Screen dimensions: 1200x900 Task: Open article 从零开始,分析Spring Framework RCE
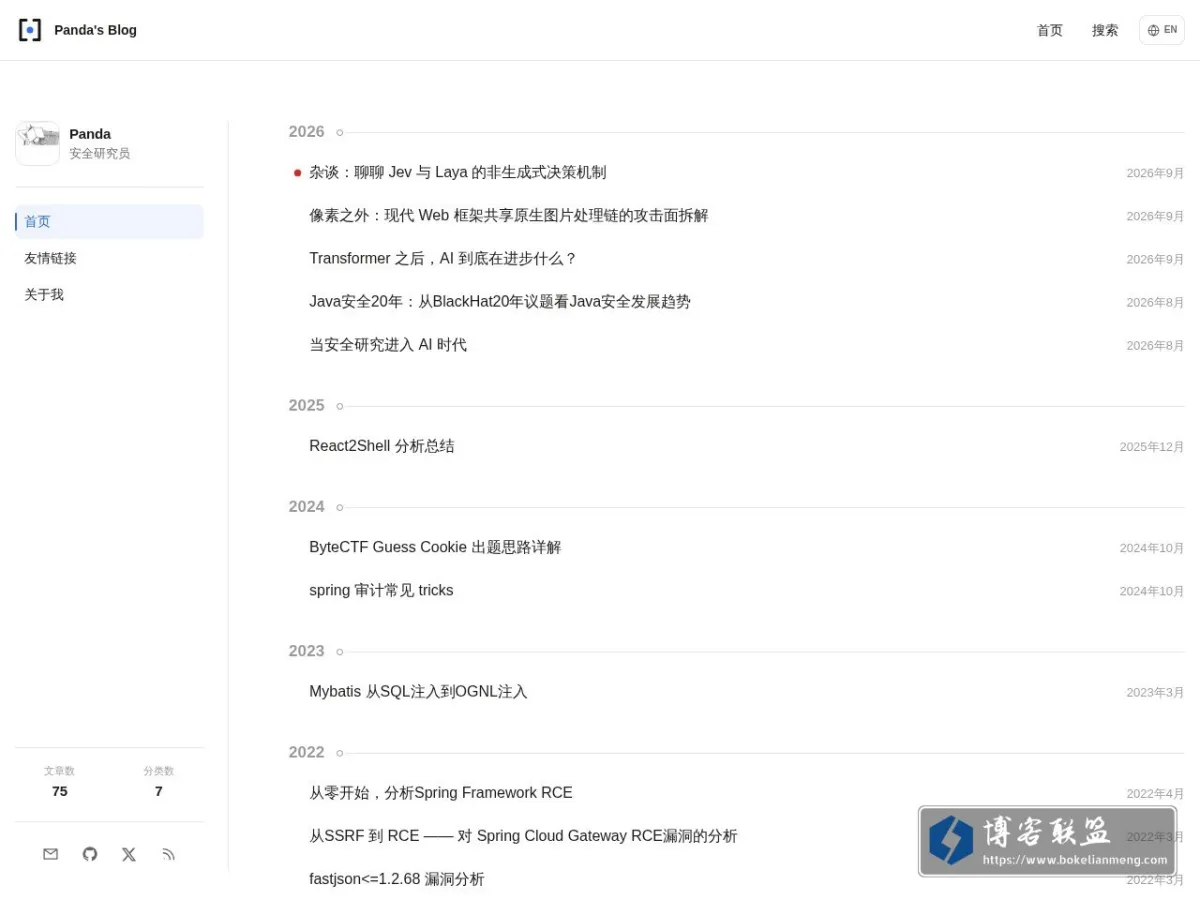(441, 793)
